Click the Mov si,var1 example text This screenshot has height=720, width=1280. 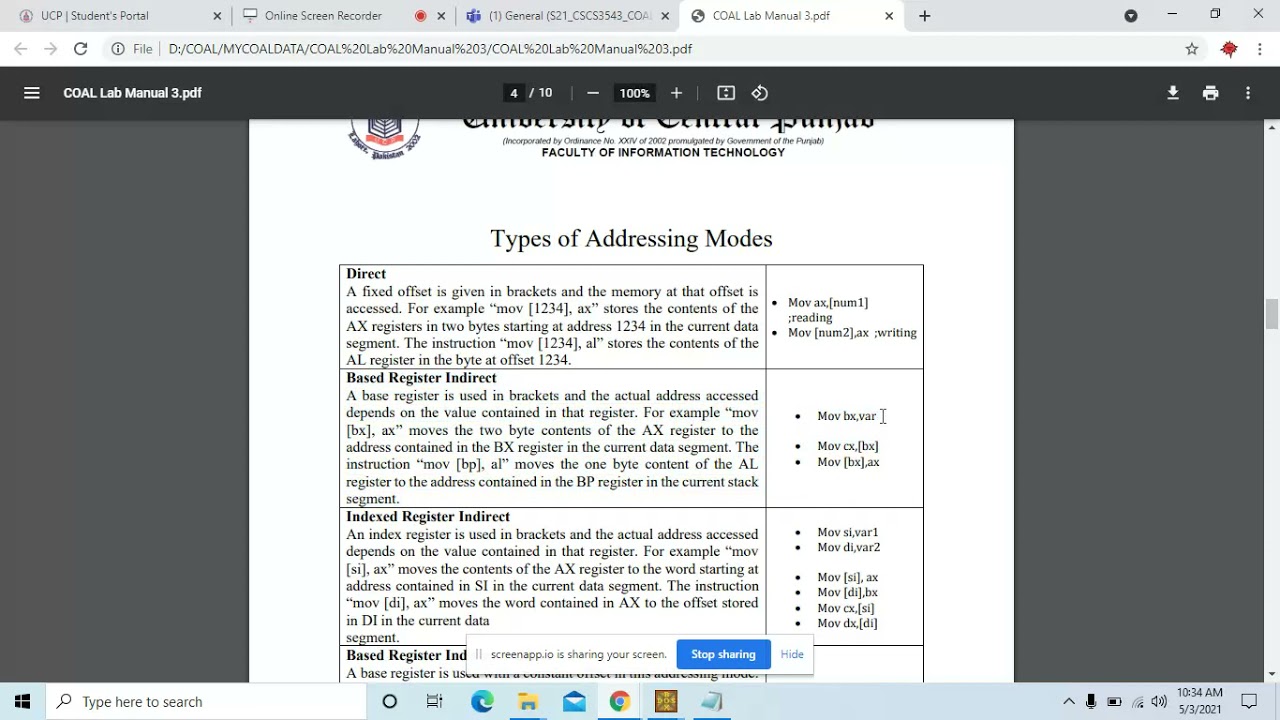point(848,533)
